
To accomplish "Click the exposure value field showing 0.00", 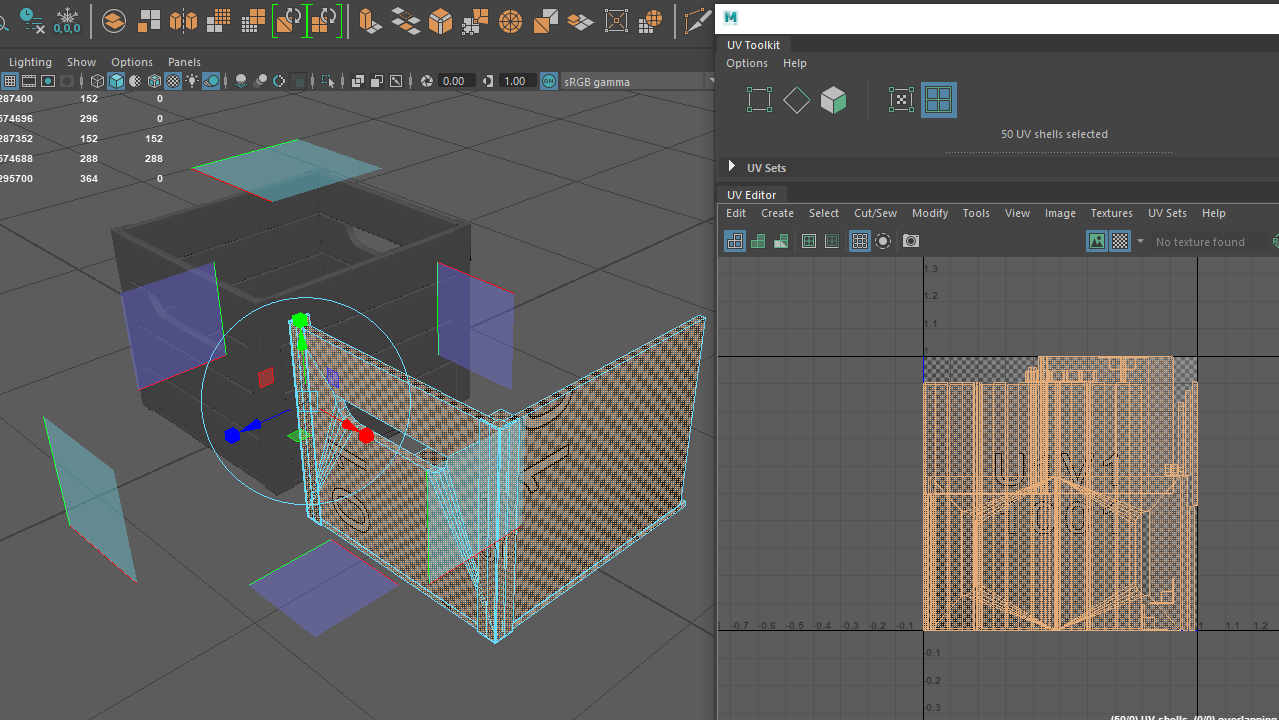I will point(453,81).
